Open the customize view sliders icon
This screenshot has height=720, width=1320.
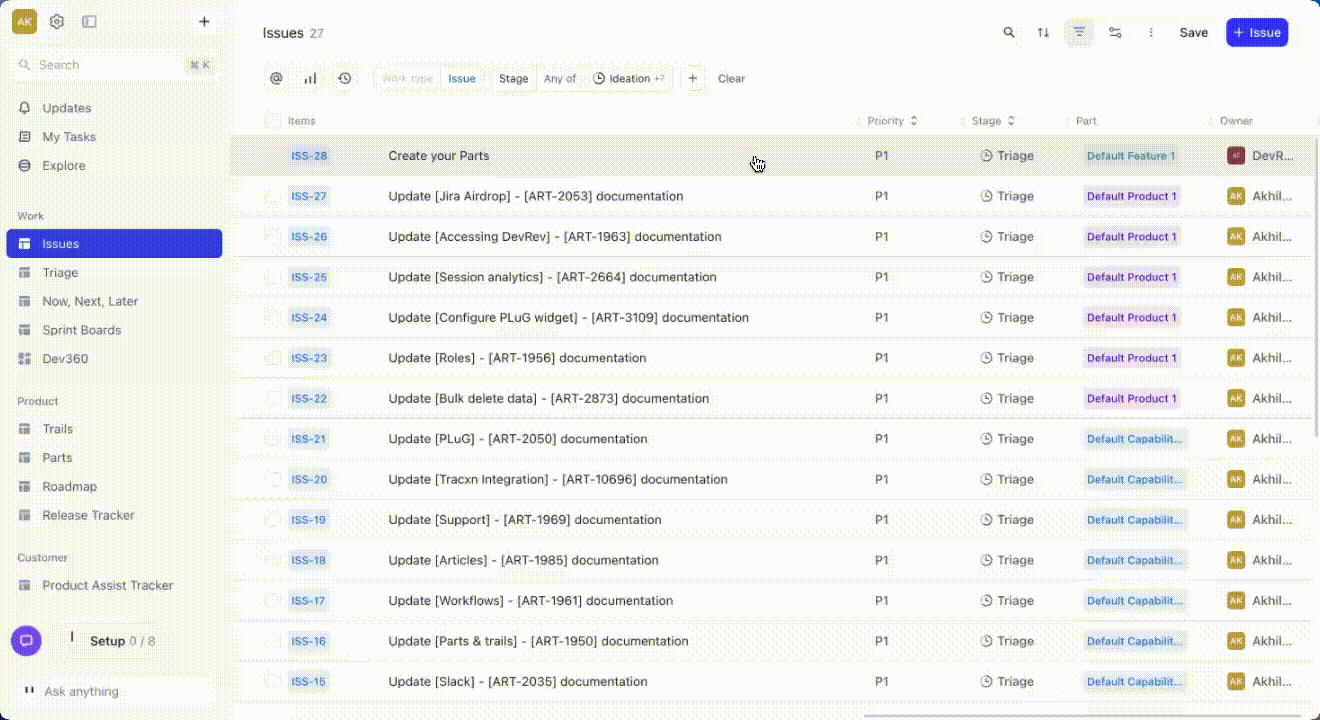coord(1115,33)
